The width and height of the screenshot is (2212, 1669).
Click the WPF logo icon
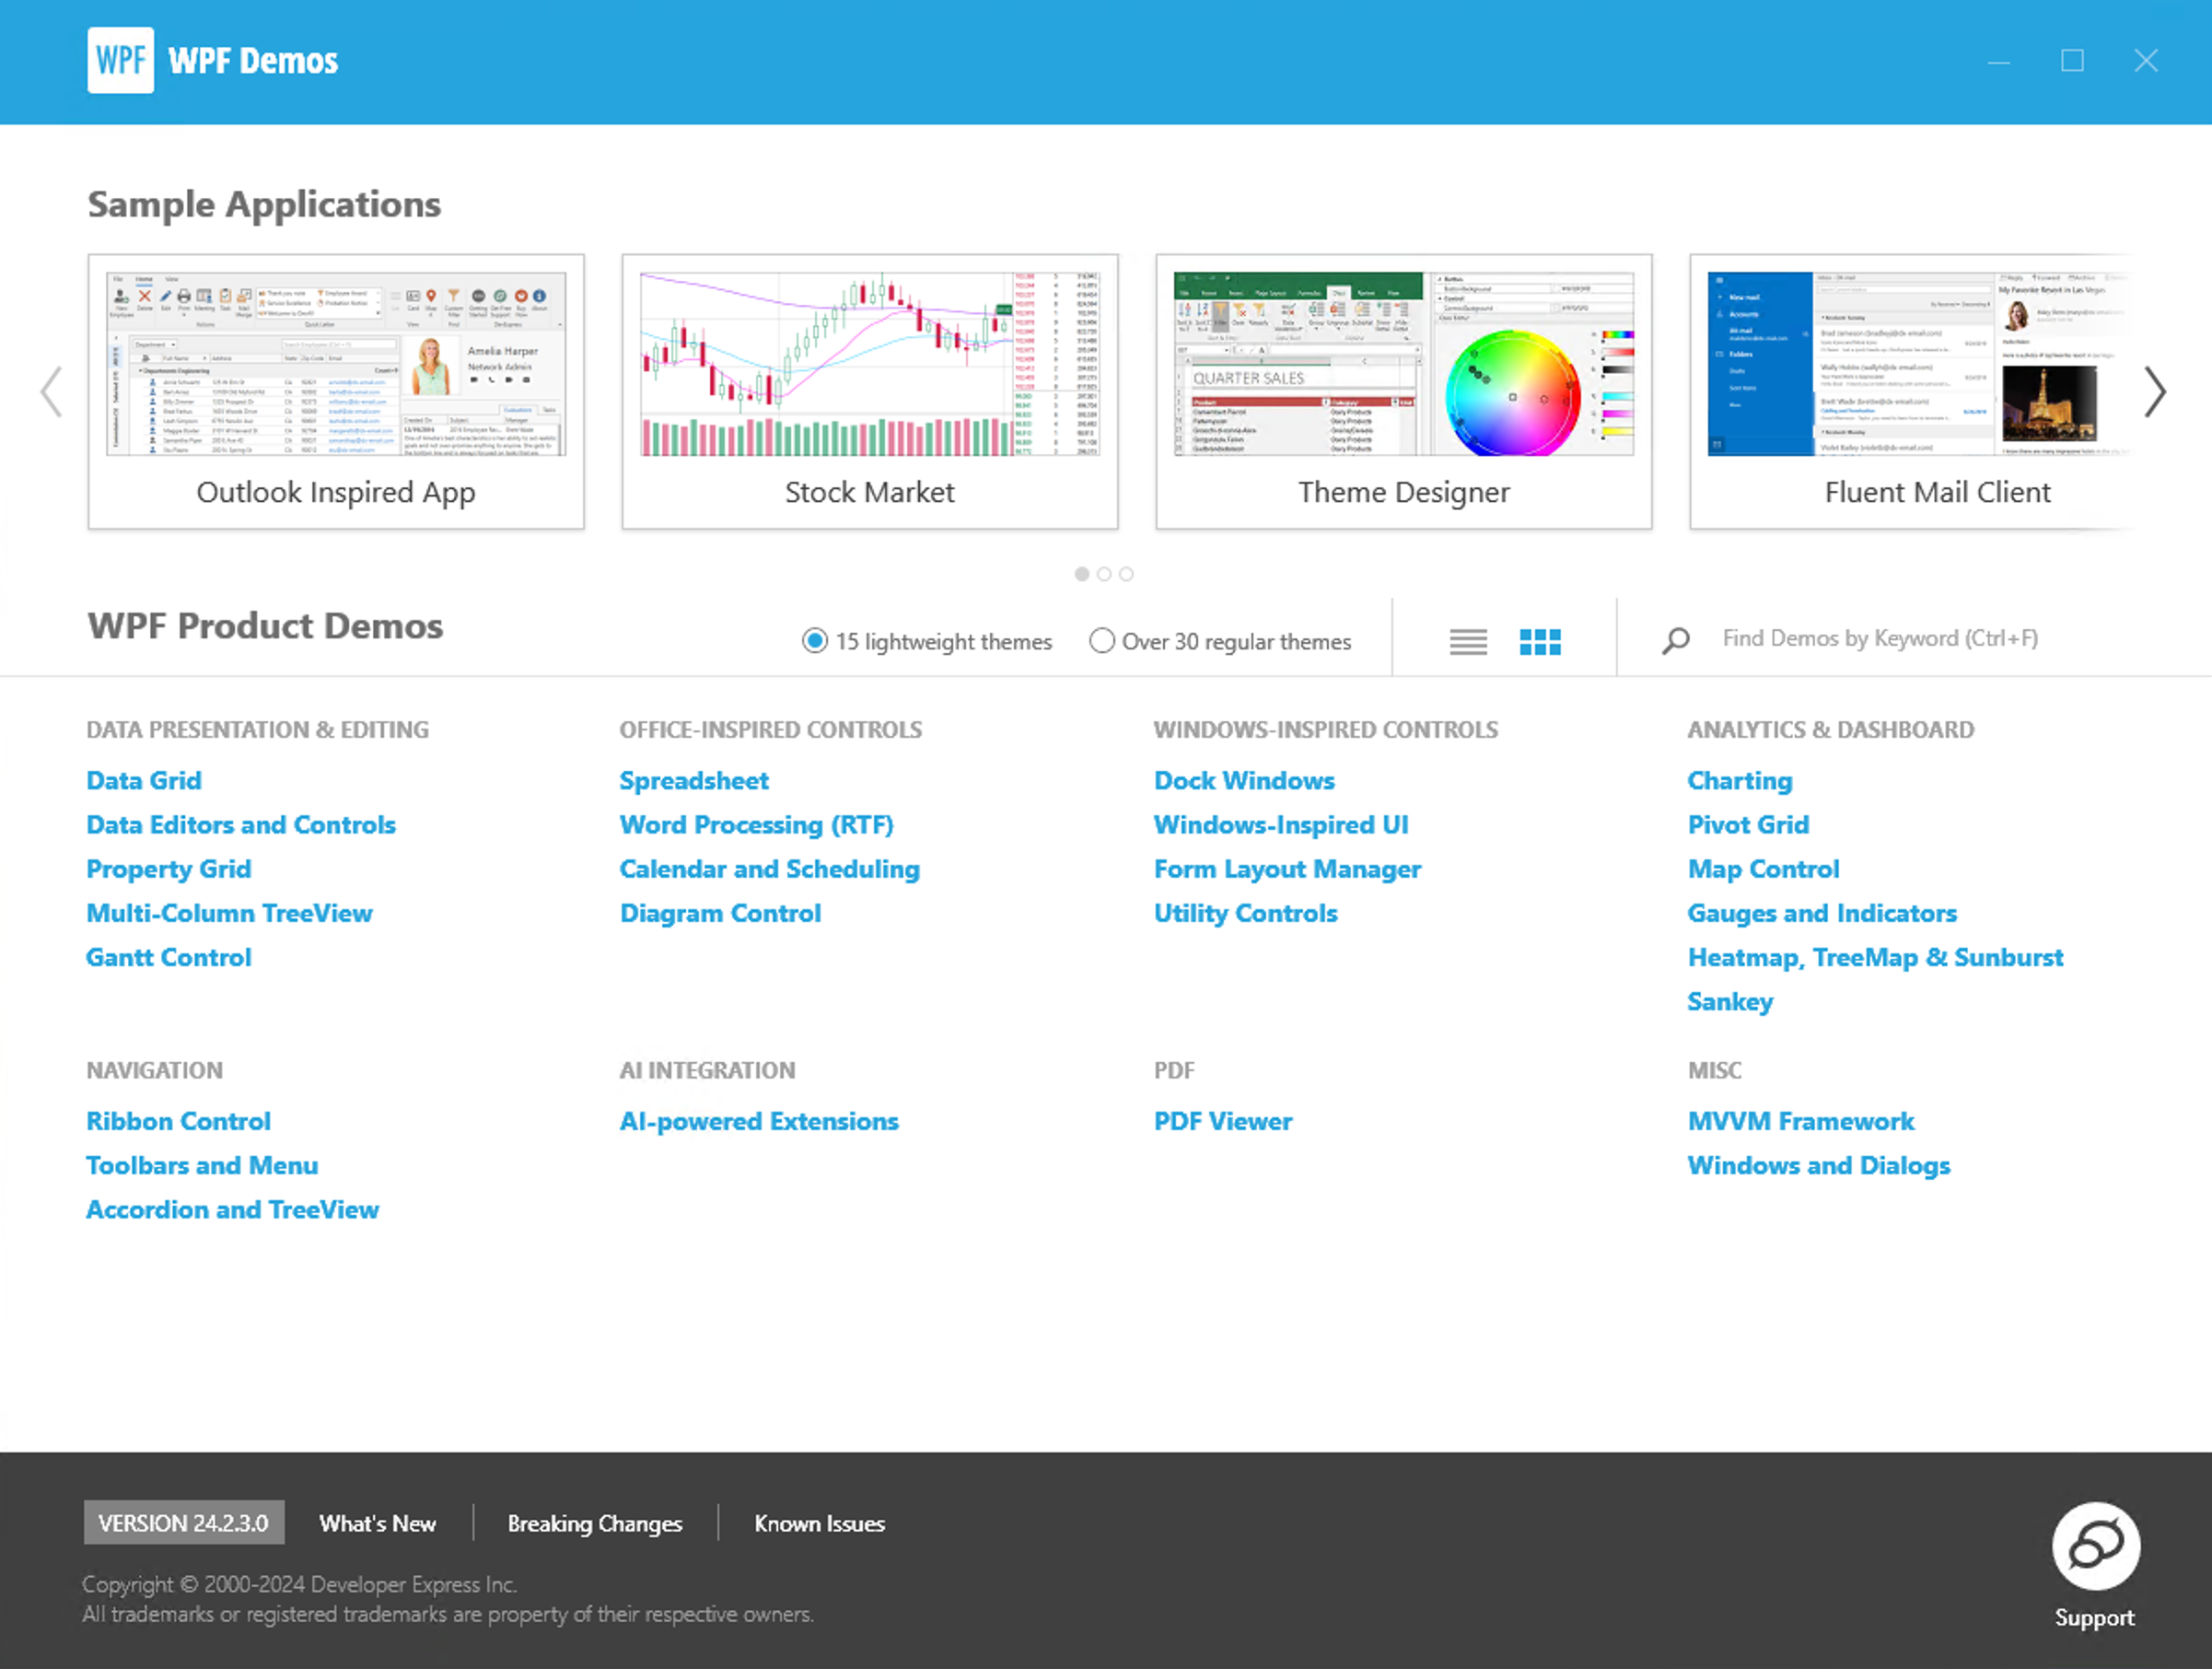click(x=120, y=60)
